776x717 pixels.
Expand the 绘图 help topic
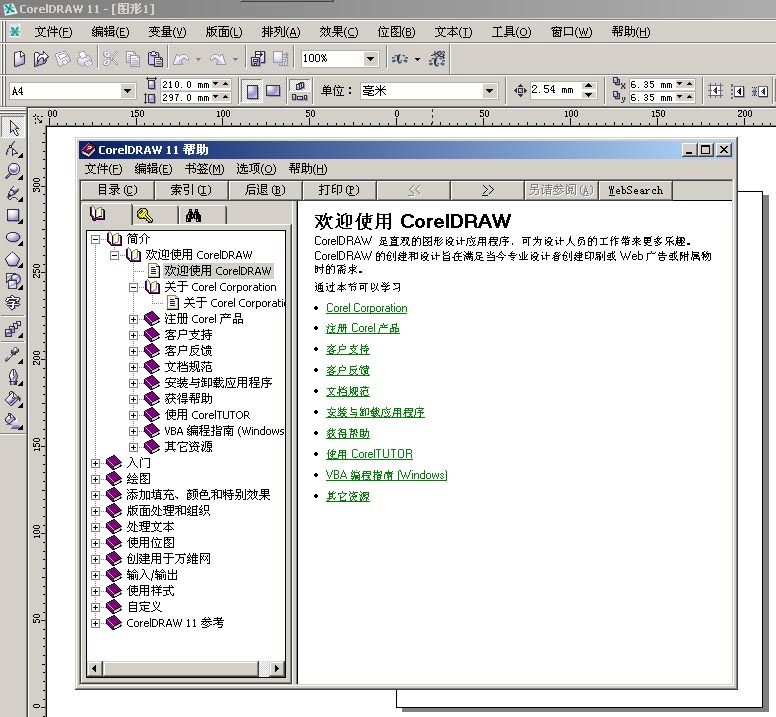point(96,479)
